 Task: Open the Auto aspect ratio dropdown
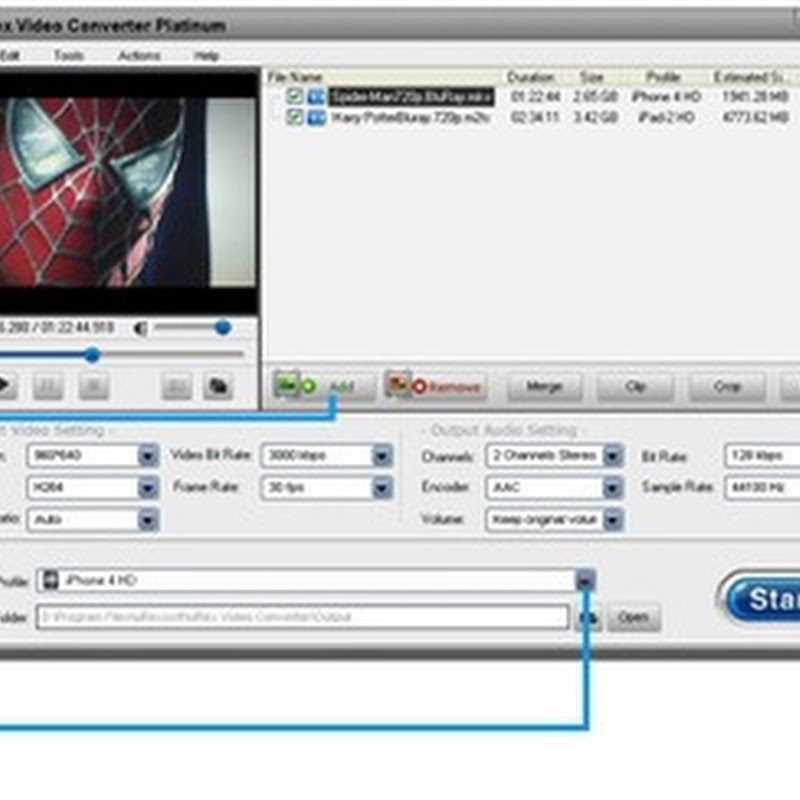click(148, 520)
